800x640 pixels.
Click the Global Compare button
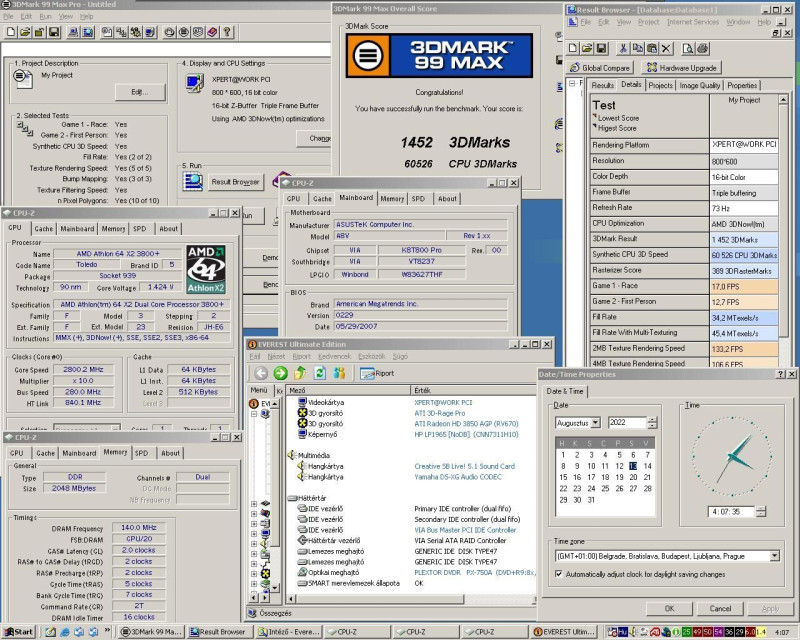(600, 67)
